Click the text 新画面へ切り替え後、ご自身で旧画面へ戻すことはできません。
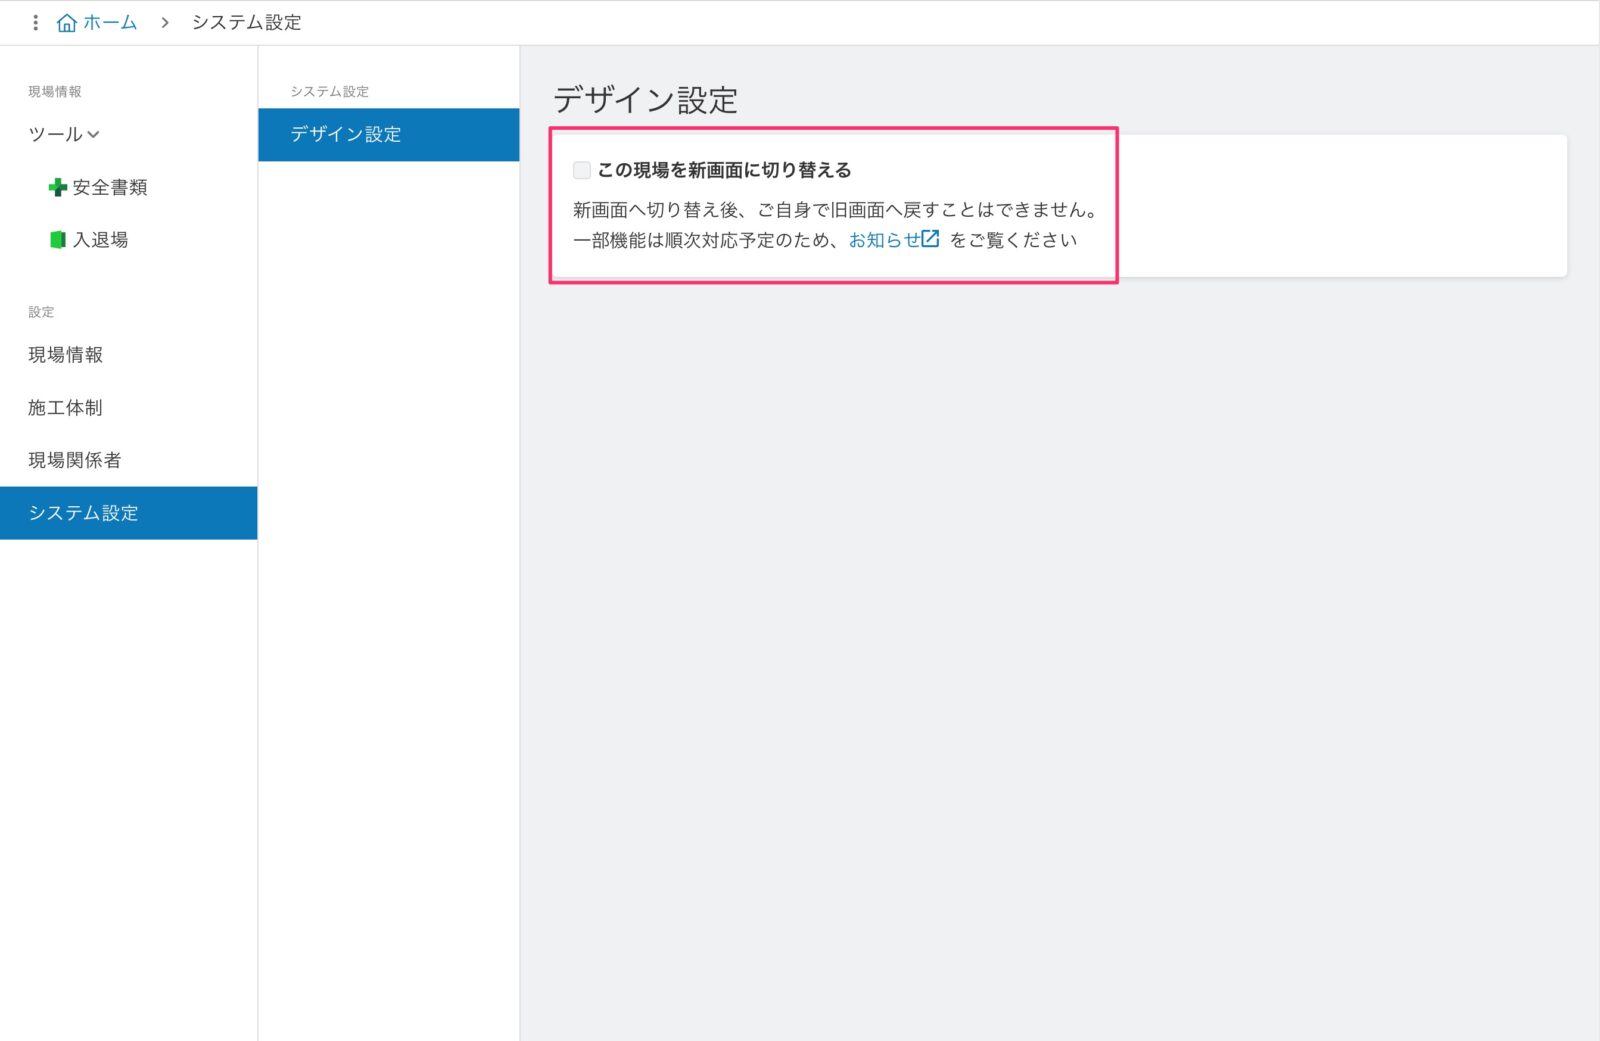This screenshot has width=1600, height=1041. (x=837, y=210)
